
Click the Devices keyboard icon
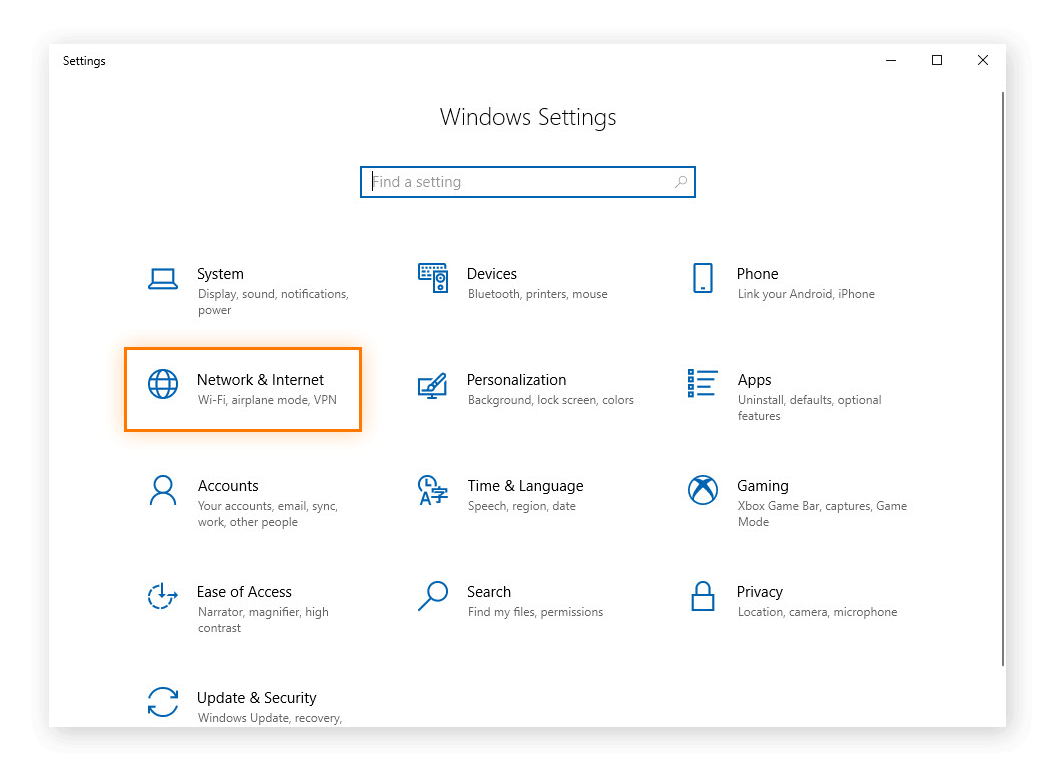(433, 279)
